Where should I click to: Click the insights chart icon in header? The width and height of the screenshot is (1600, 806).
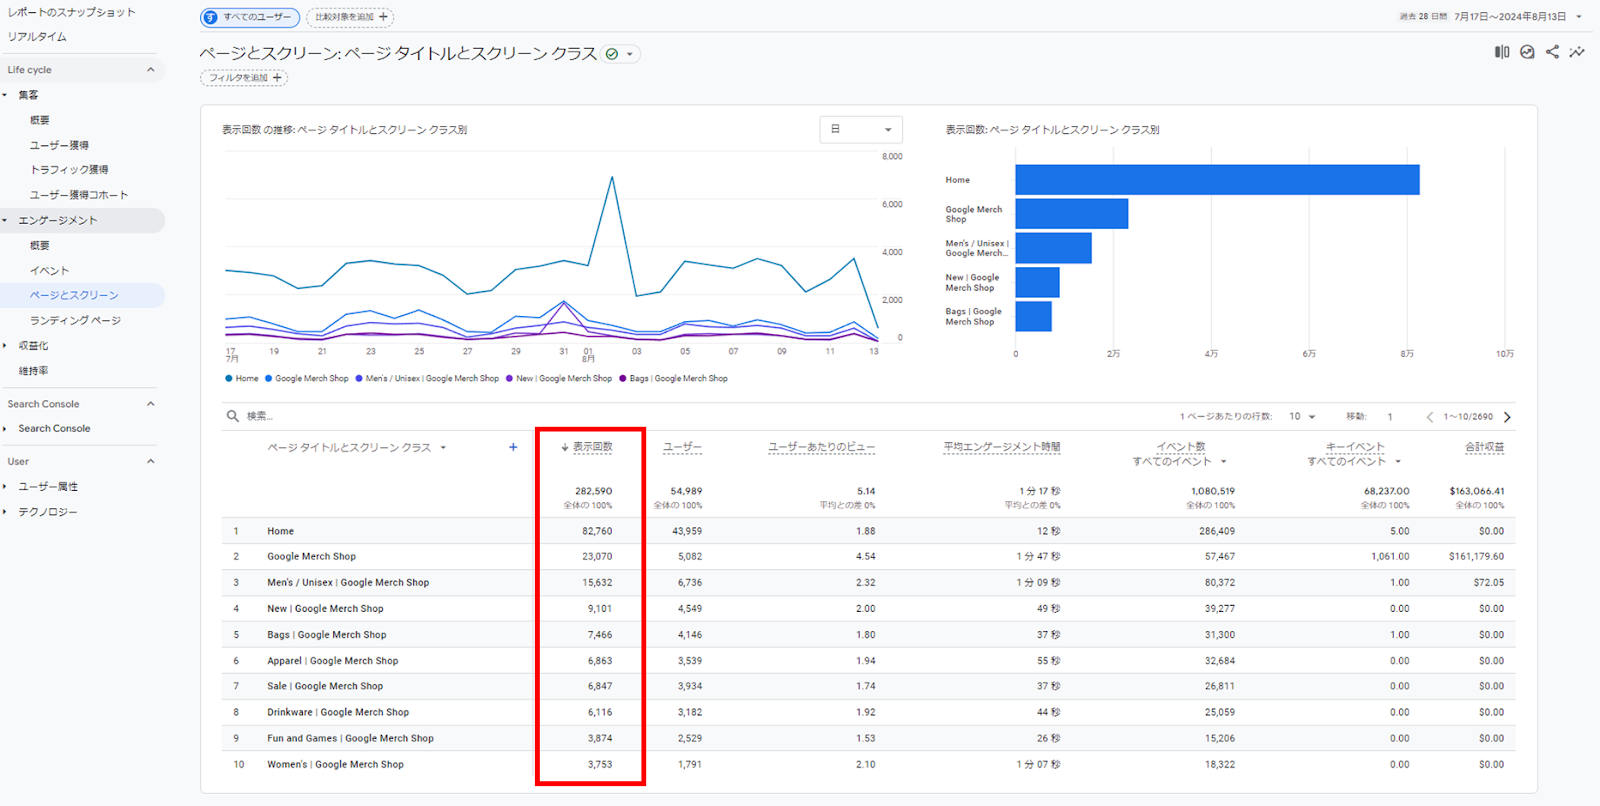pyautogui.click(x=1527, y=52)
